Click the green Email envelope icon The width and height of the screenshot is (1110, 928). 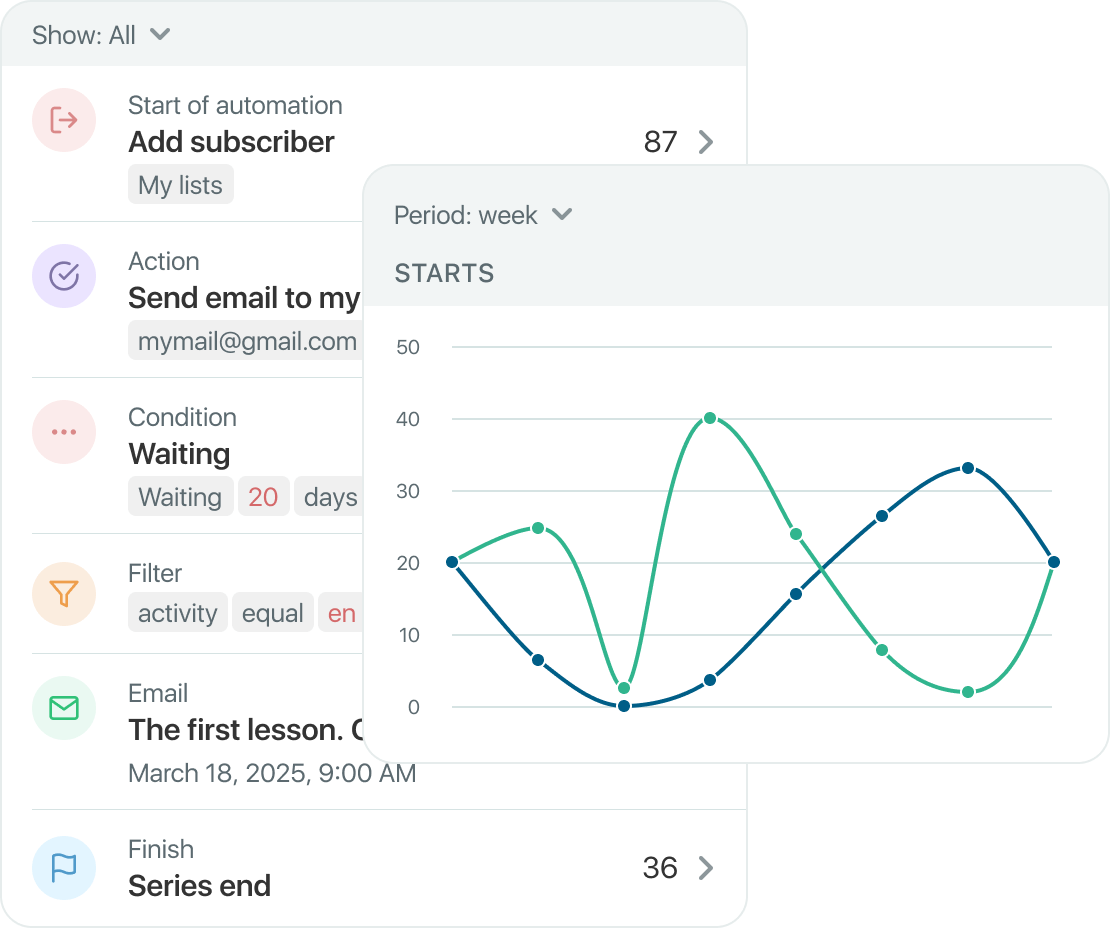click(x=64, y=709)
